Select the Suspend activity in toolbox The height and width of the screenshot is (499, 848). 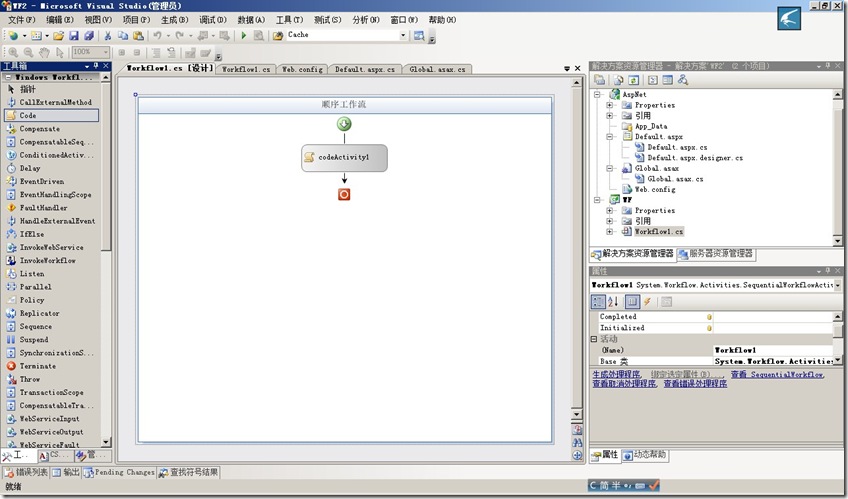(x=51, y=340)
